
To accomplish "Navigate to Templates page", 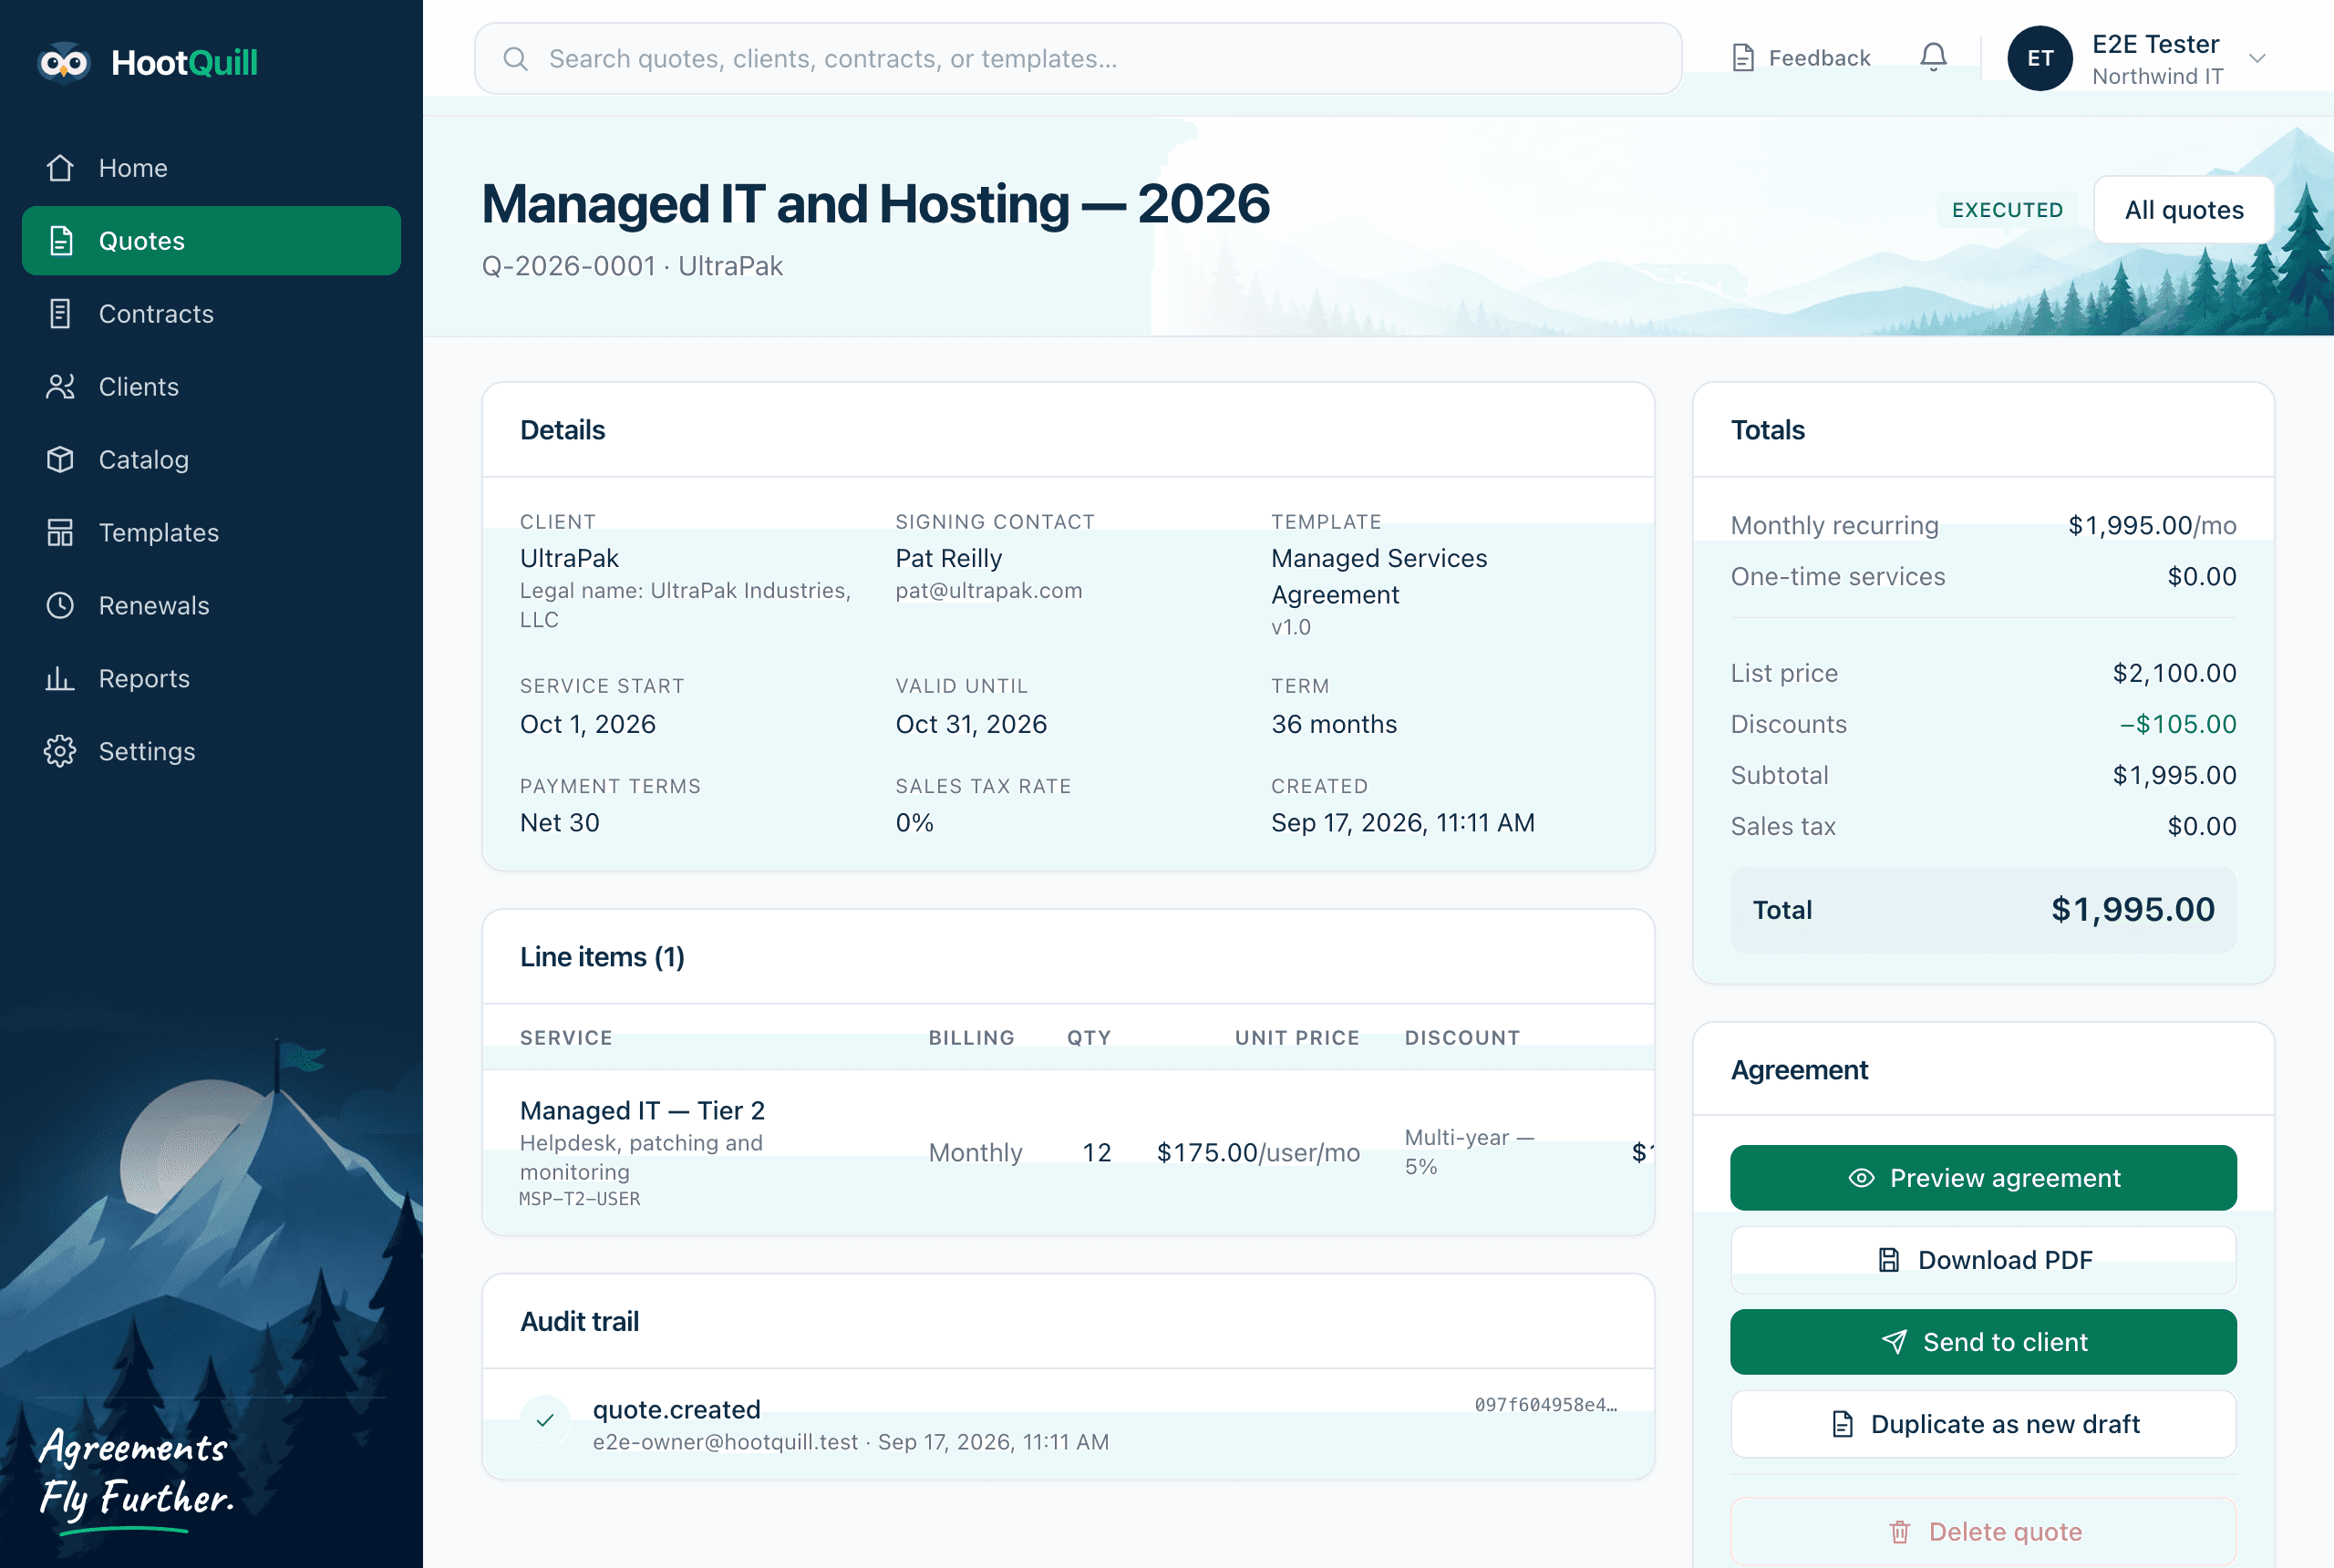I will (211, 533).
